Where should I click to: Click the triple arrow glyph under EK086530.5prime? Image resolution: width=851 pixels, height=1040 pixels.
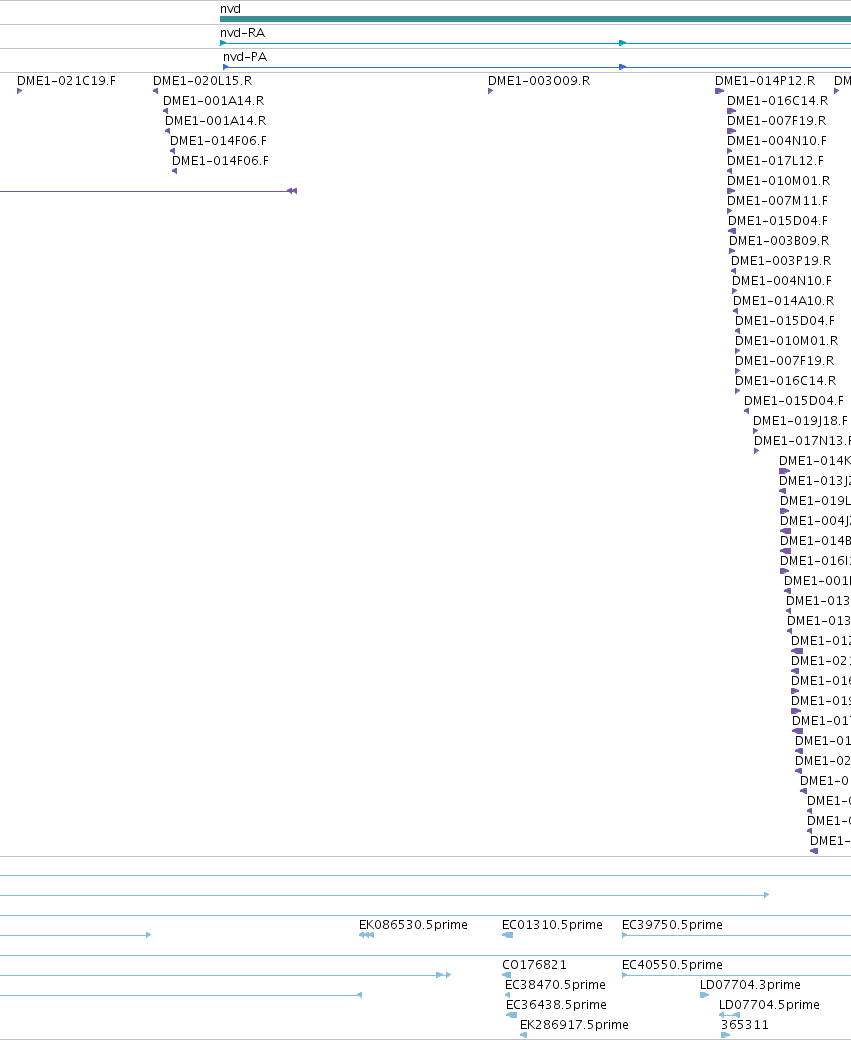(366, 935)
